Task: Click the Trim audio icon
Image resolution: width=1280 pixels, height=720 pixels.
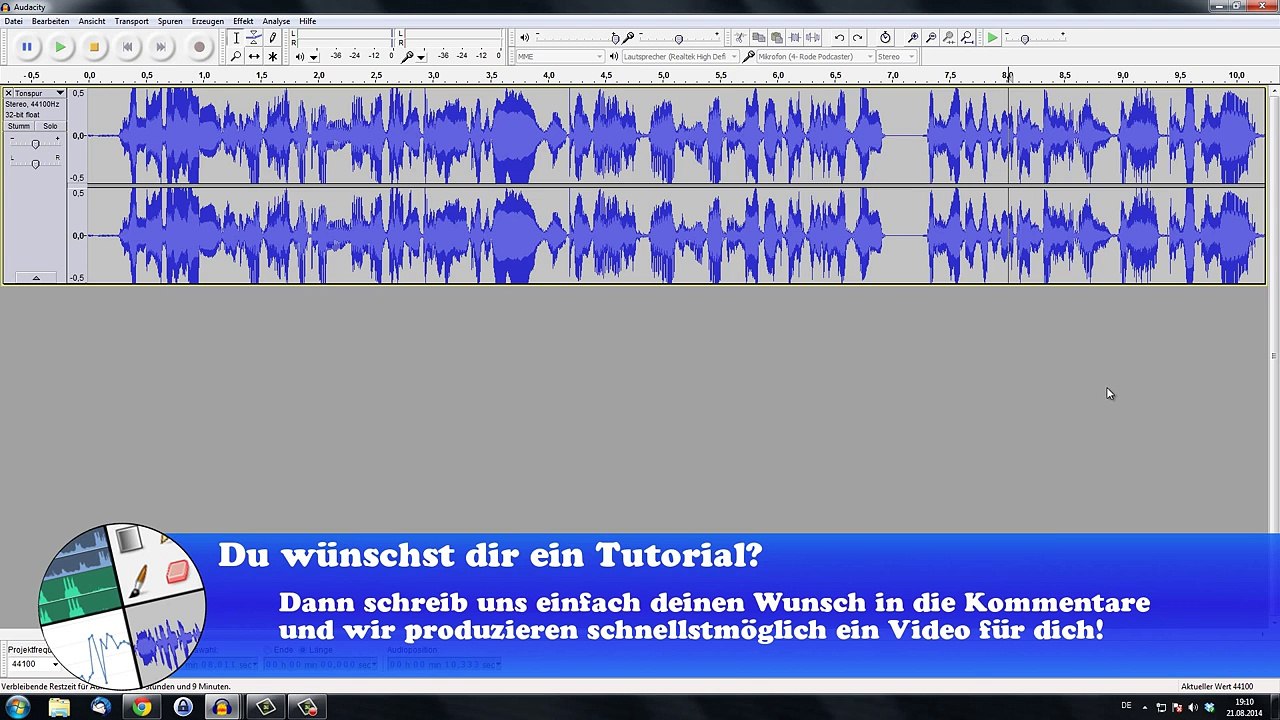Action: pyautogui.click(x=794, y=38)
